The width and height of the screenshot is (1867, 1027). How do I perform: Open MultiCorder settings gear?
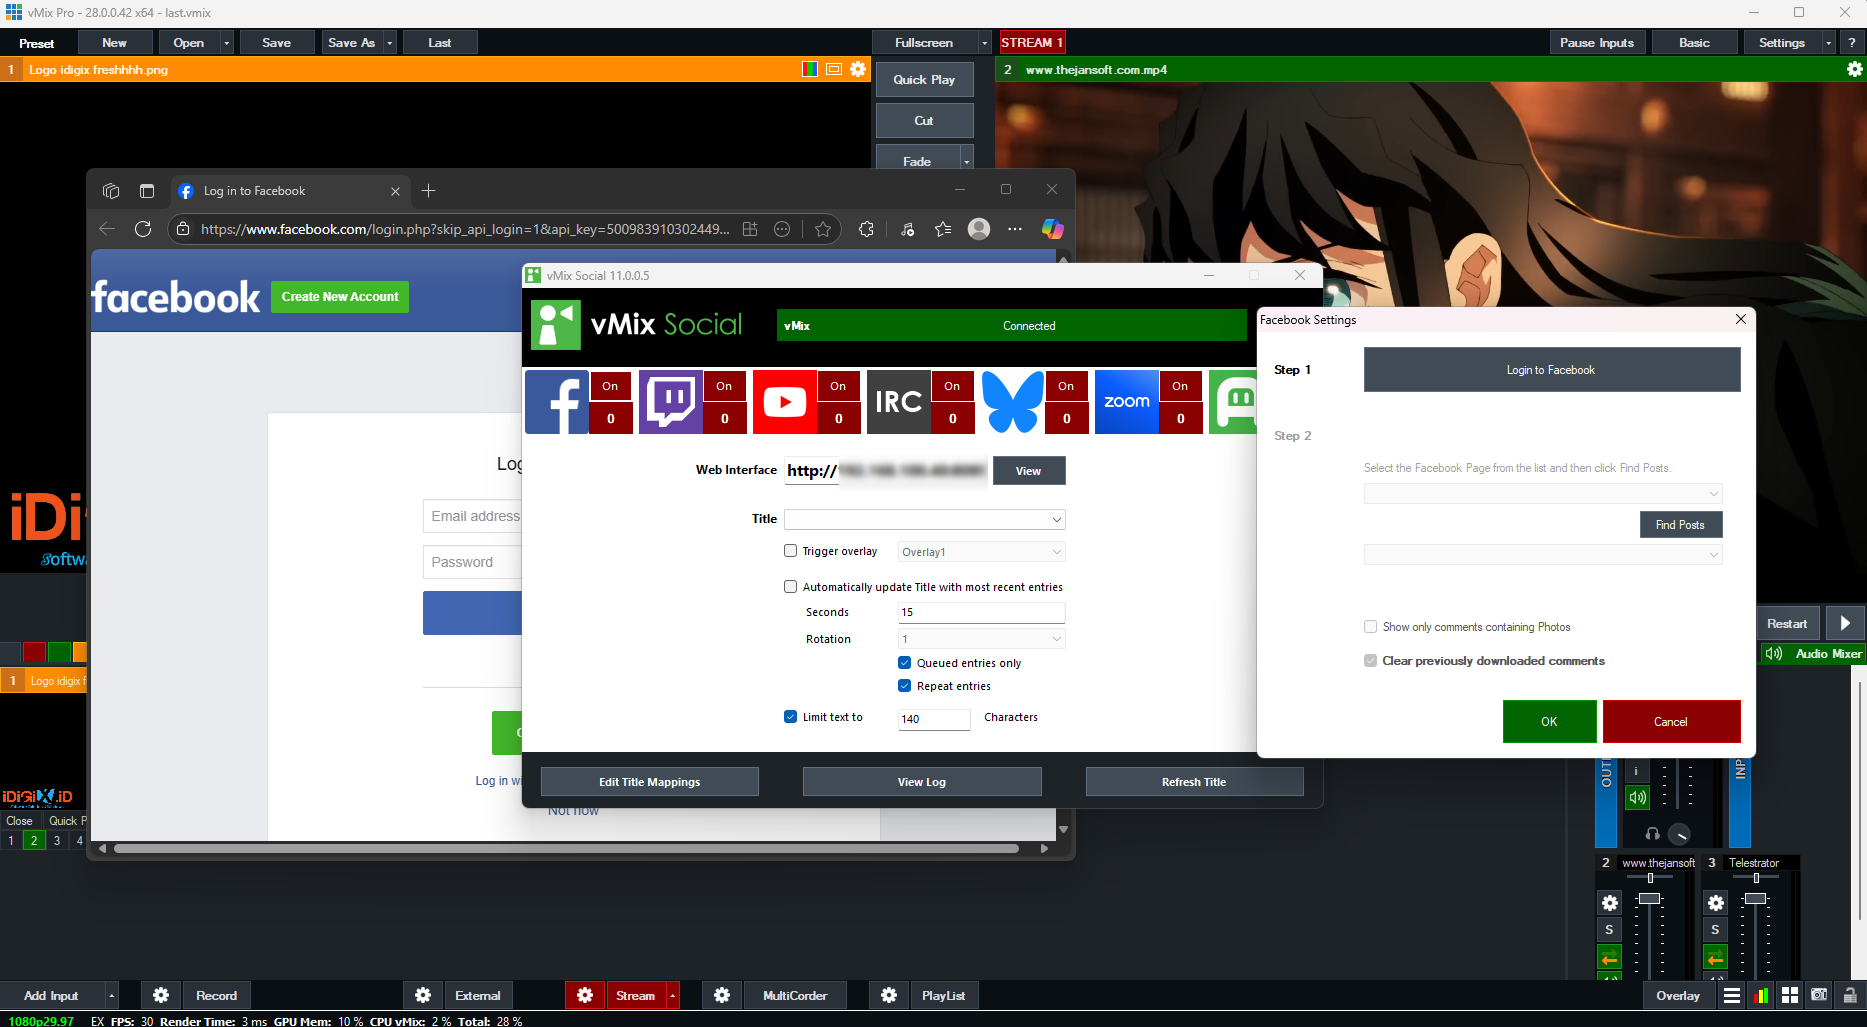tap(722, 995)
